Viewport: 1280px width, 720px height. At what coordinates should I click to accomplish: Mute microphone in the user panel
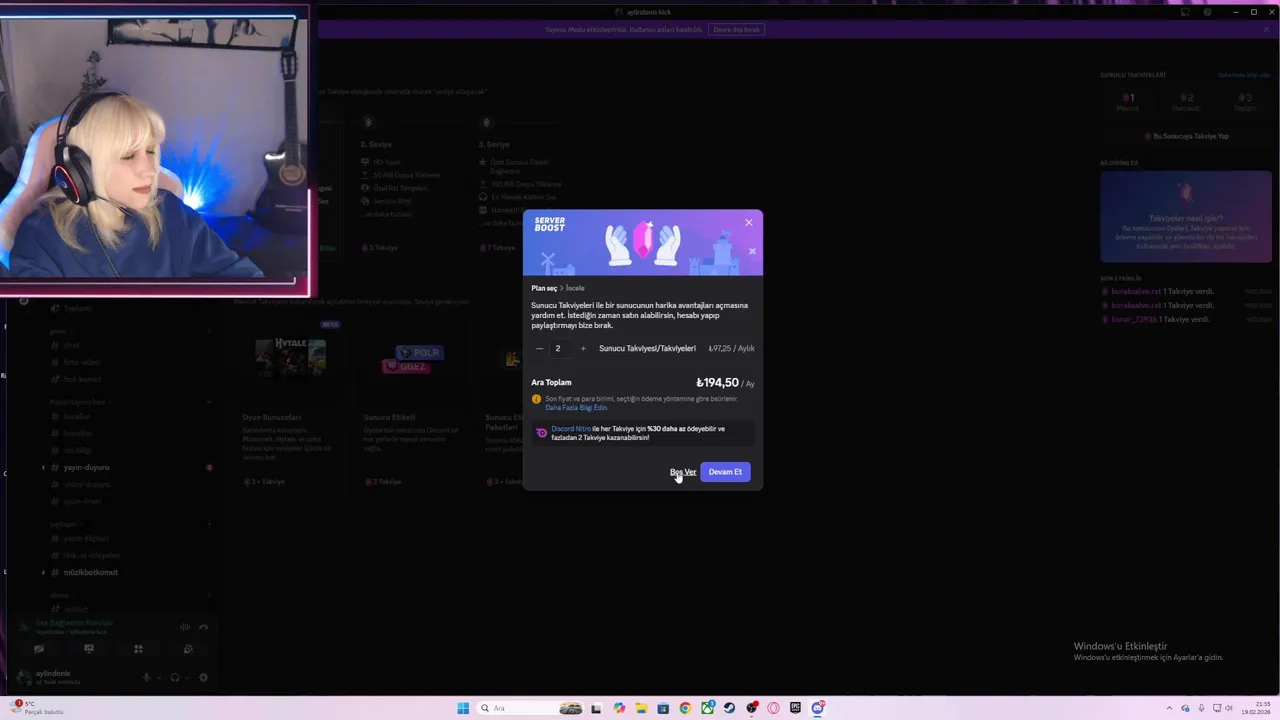coord(146,678)
